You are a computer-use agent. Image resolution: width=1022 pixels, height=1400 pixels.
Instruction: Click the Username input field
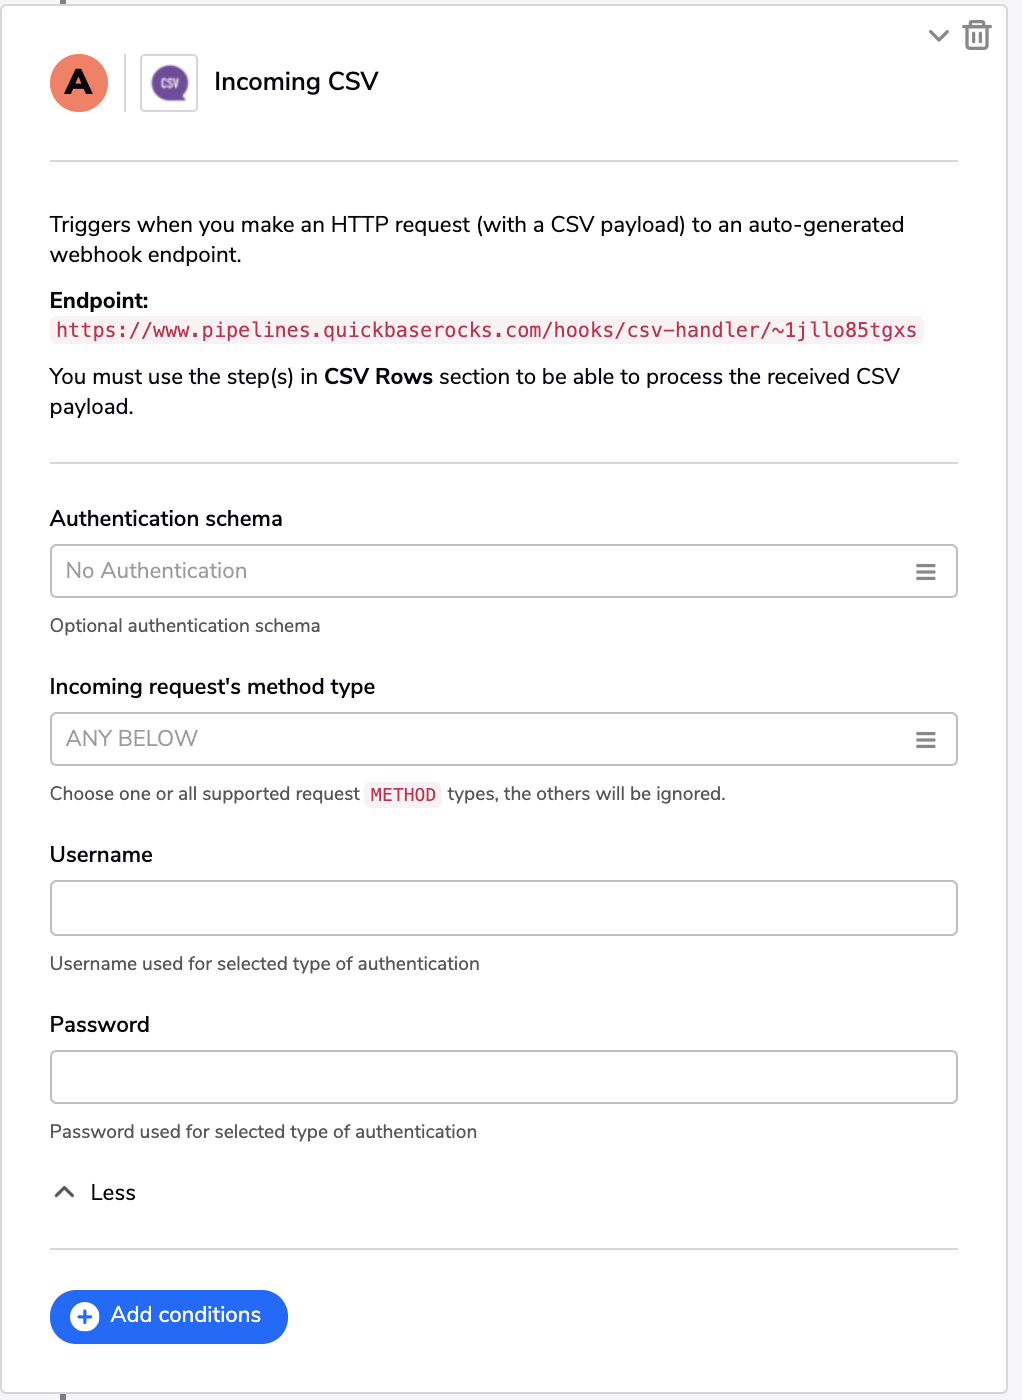point(504,908)
